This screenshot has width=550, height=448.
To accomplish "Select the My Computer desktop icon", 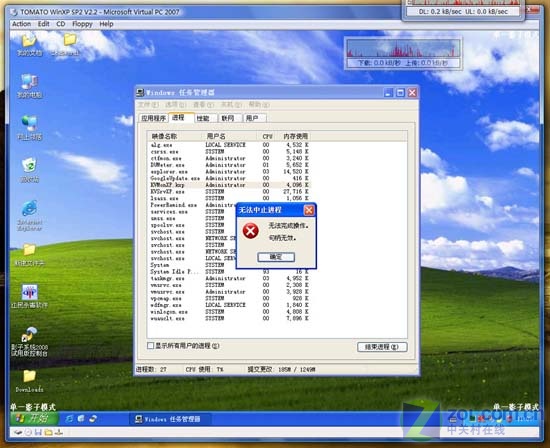I will point(29,86).
